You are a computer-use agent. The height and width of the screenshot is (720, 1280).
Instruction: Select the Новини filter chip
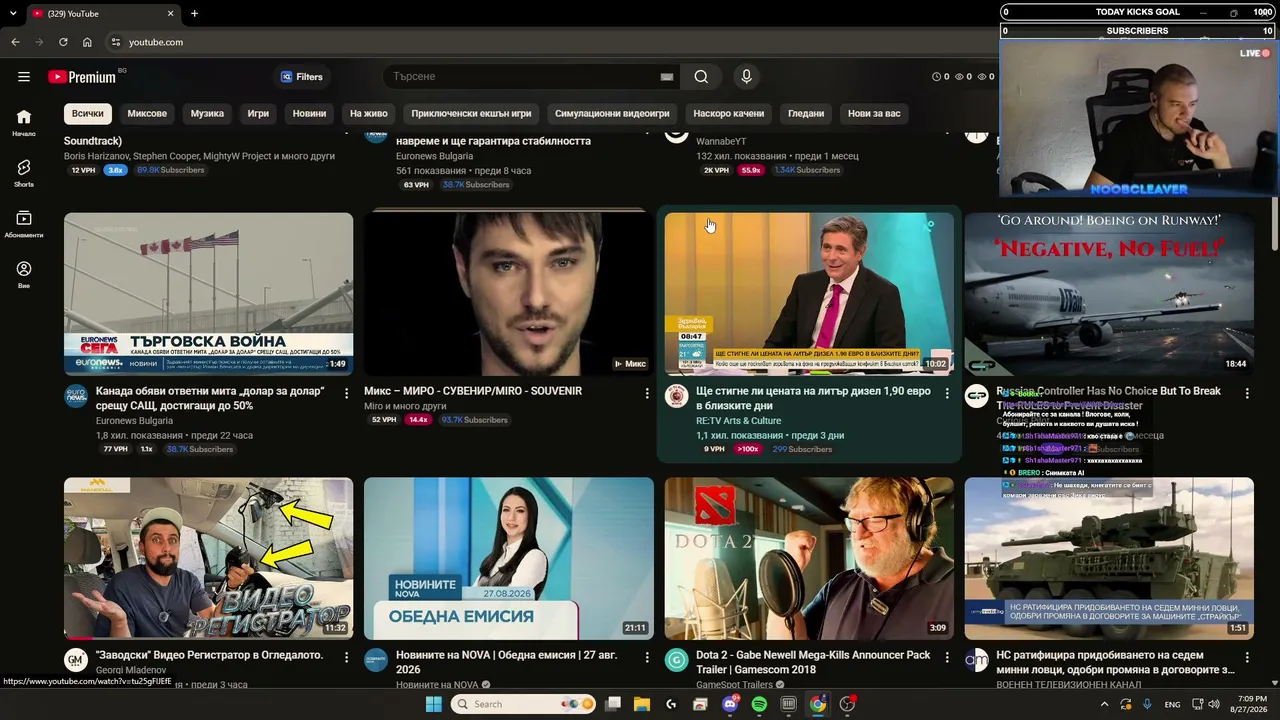click(x=309, y=113)
